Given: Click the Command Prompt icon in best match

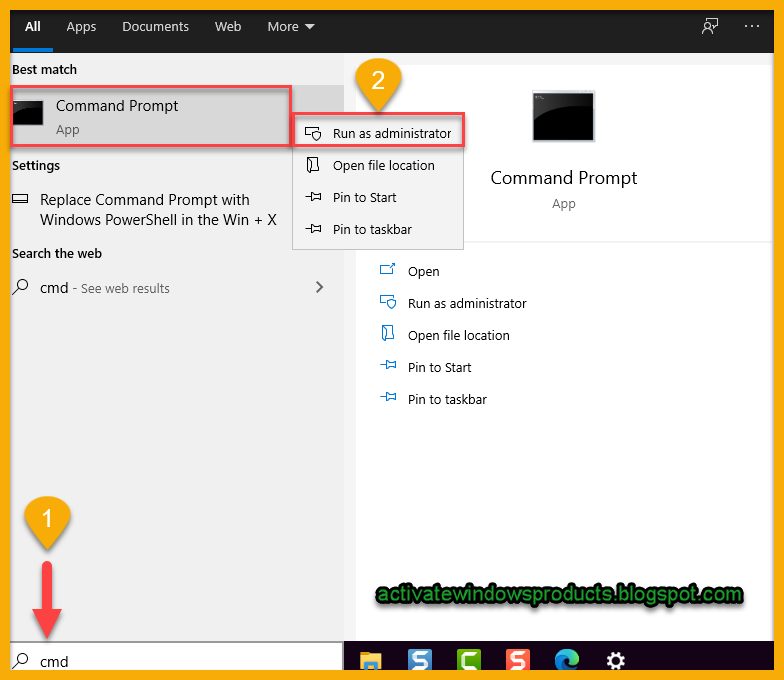Looking at the screenshot, I should pyautogui.click(x=28, y=112).
